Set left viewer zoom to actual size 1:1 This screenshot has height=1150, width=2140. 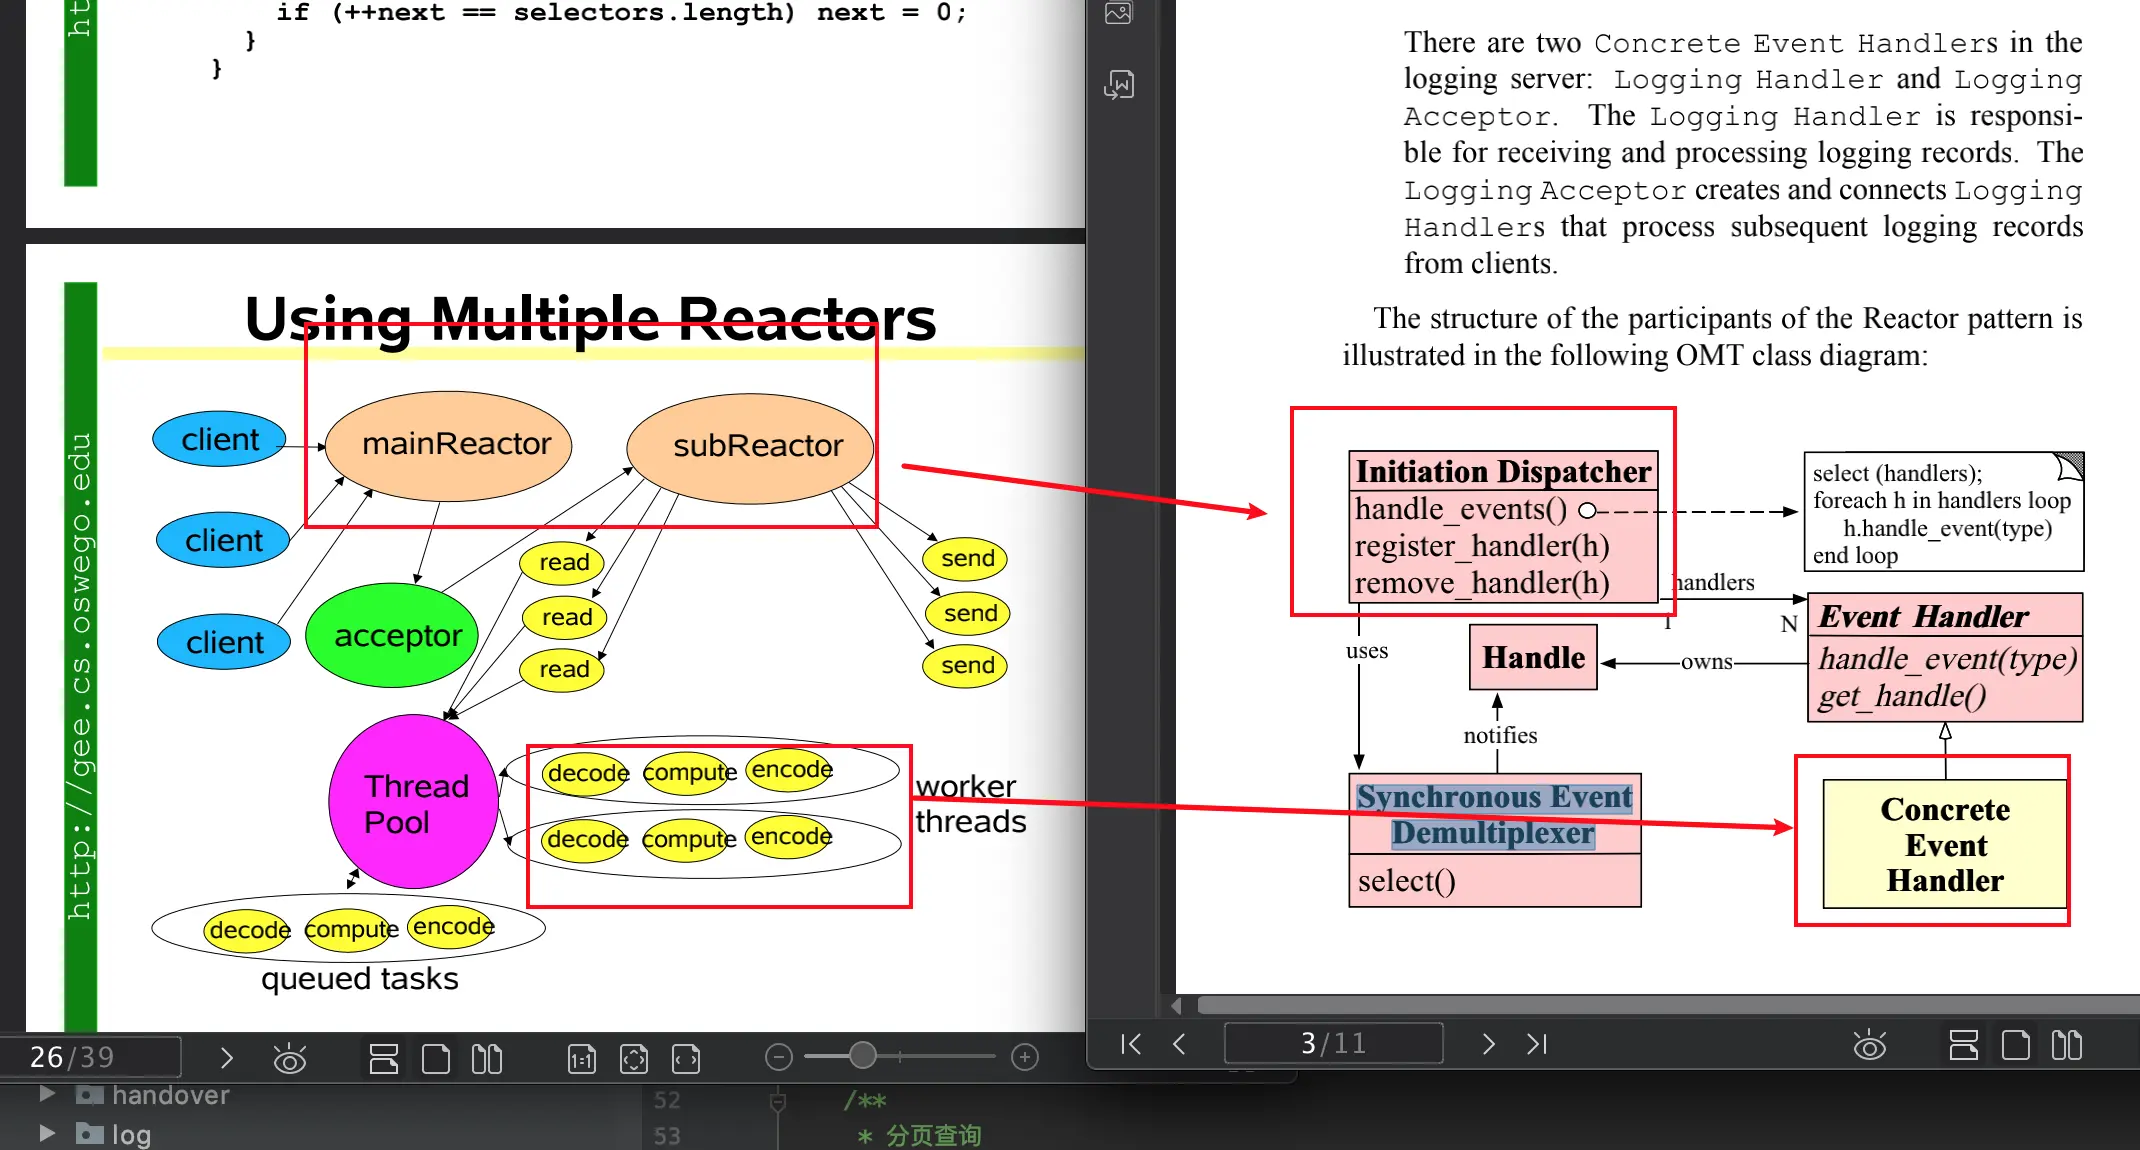tap(582, 1058)
